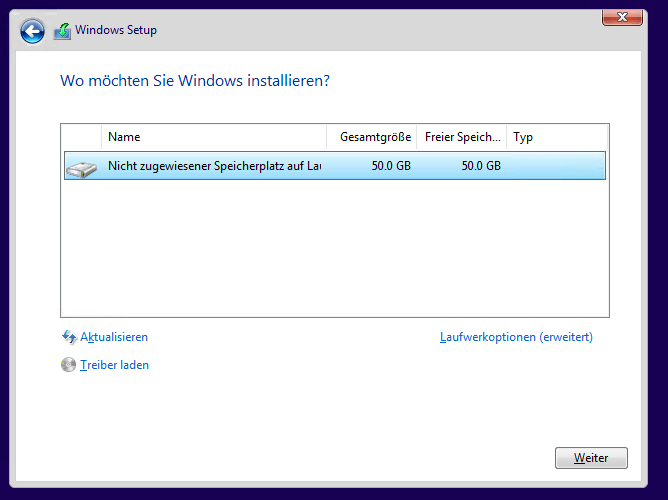Click the empty Typ cell of the drive row
This screenshot has width=668, height=500.
[x=556, y=166]
